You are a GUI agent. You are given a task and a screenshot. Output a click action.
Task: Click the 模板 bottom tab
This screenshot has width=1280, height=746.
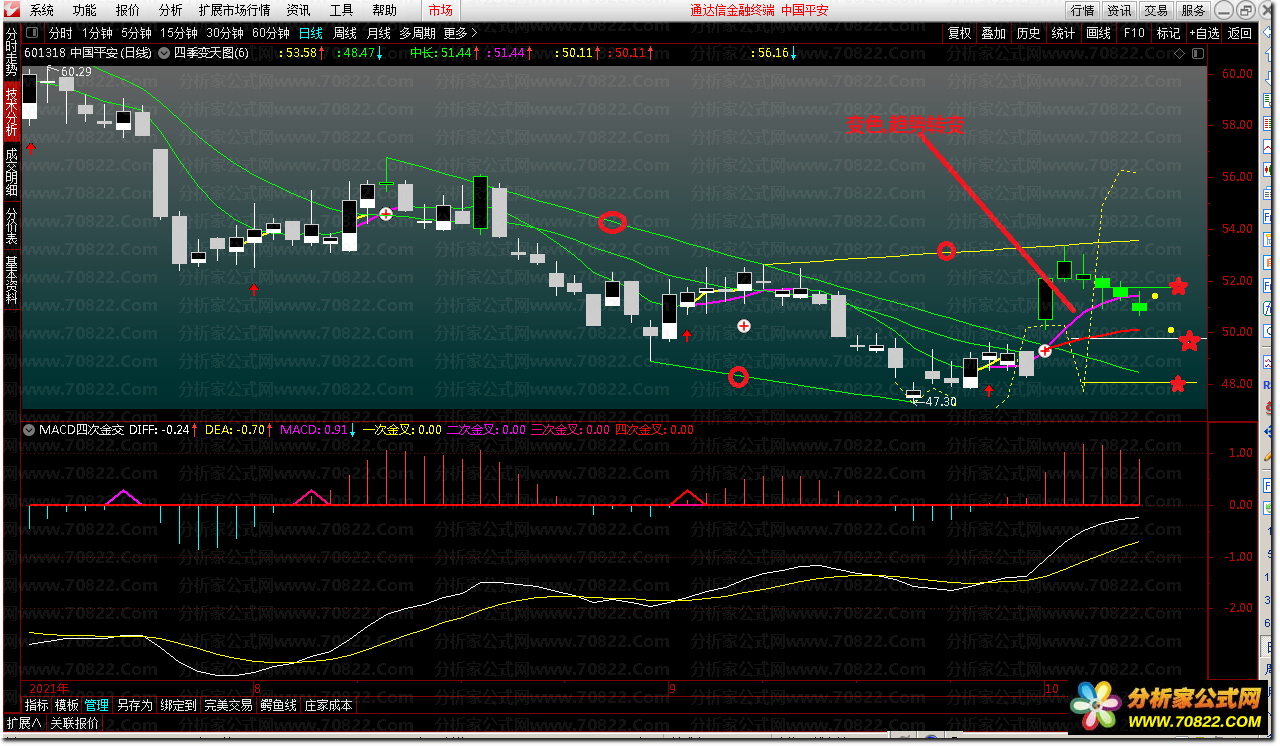coord(66,705)
